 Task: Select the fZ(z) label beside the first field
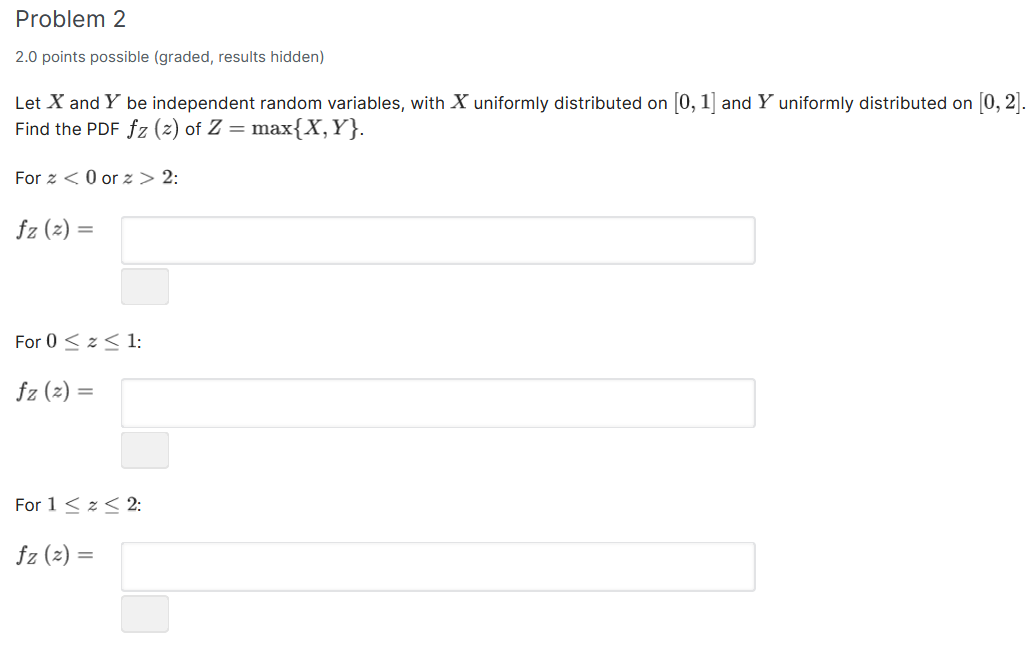click(55, 230)
